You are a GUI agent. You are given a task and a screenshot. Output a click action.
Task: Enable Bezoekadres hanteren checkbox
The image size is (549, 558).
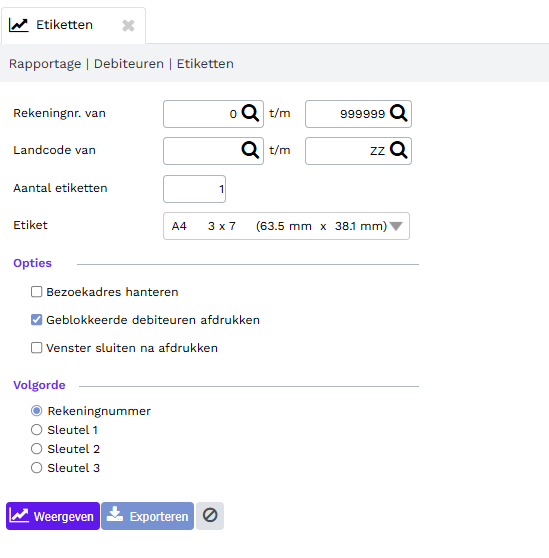click(36, 292)
